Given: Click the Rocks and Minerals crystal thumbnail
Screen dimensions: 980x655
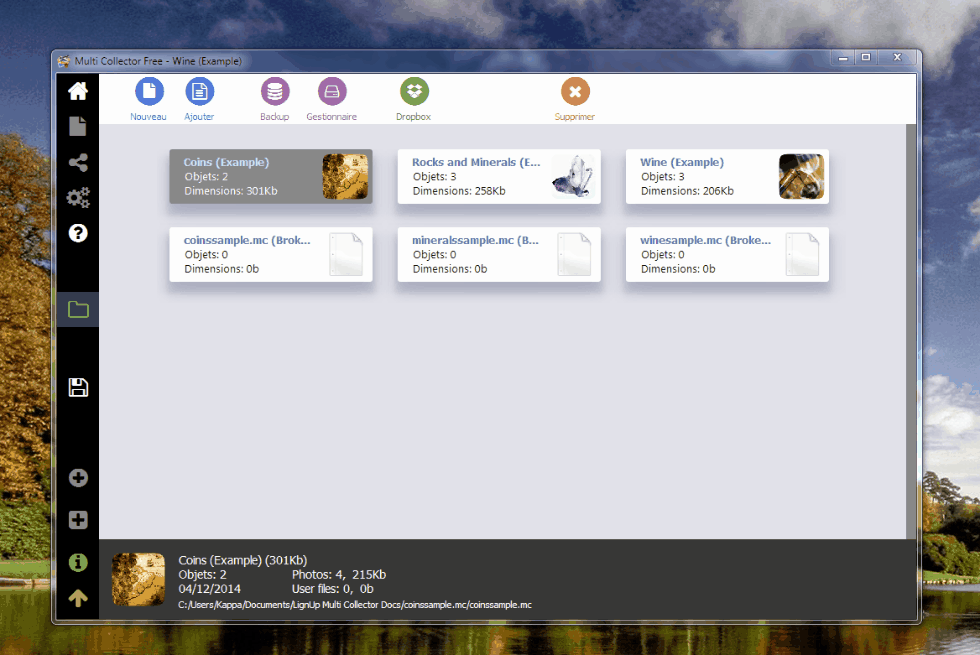Looking at the screenshot, I should (x=573, y=177).
